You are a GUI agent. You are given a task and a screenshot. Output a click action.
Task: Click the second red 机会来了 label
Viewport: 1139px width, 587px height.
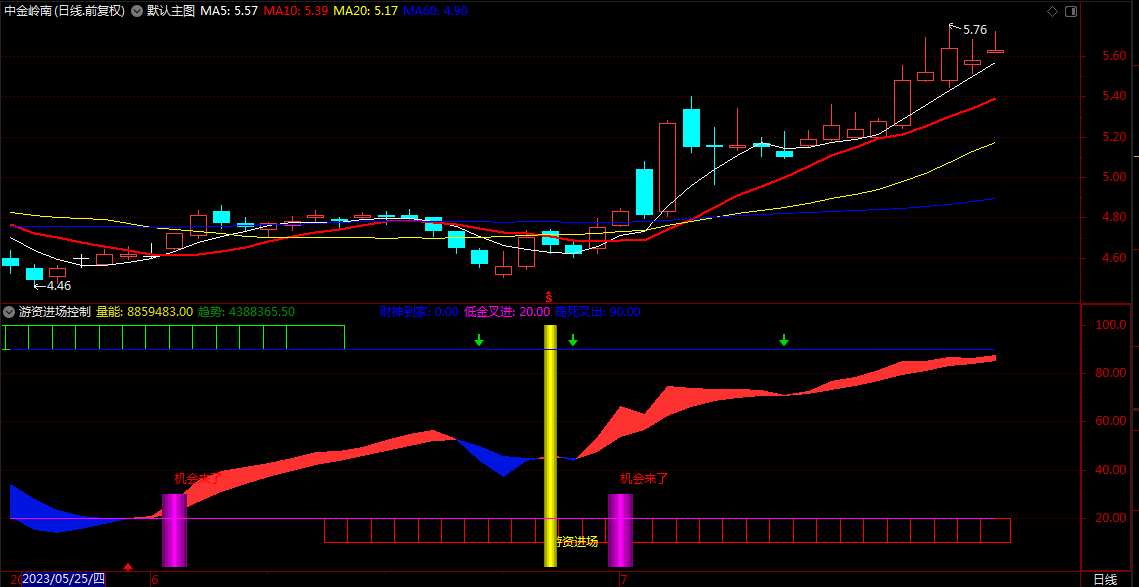pyautogui.click(x=644, y=479)
